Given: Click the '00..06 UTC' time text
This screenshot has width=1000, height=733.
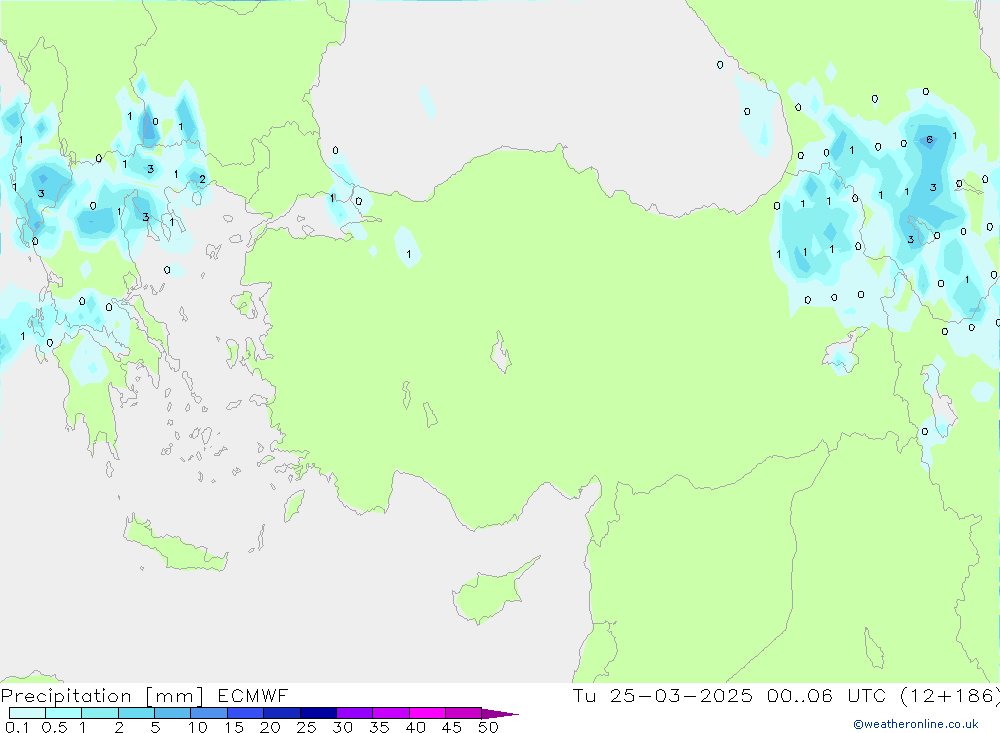Looking at the screenshot, I should tap(826, 695).
